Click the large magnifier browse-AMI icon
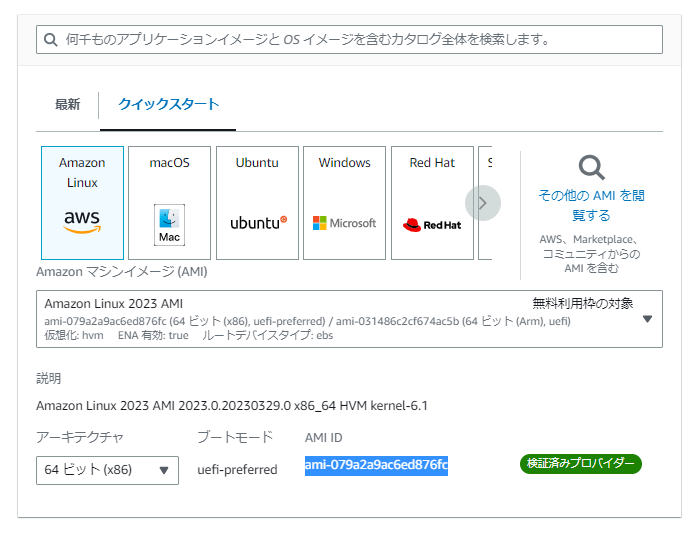Screen dimensions: 697x533 point(591,167)
